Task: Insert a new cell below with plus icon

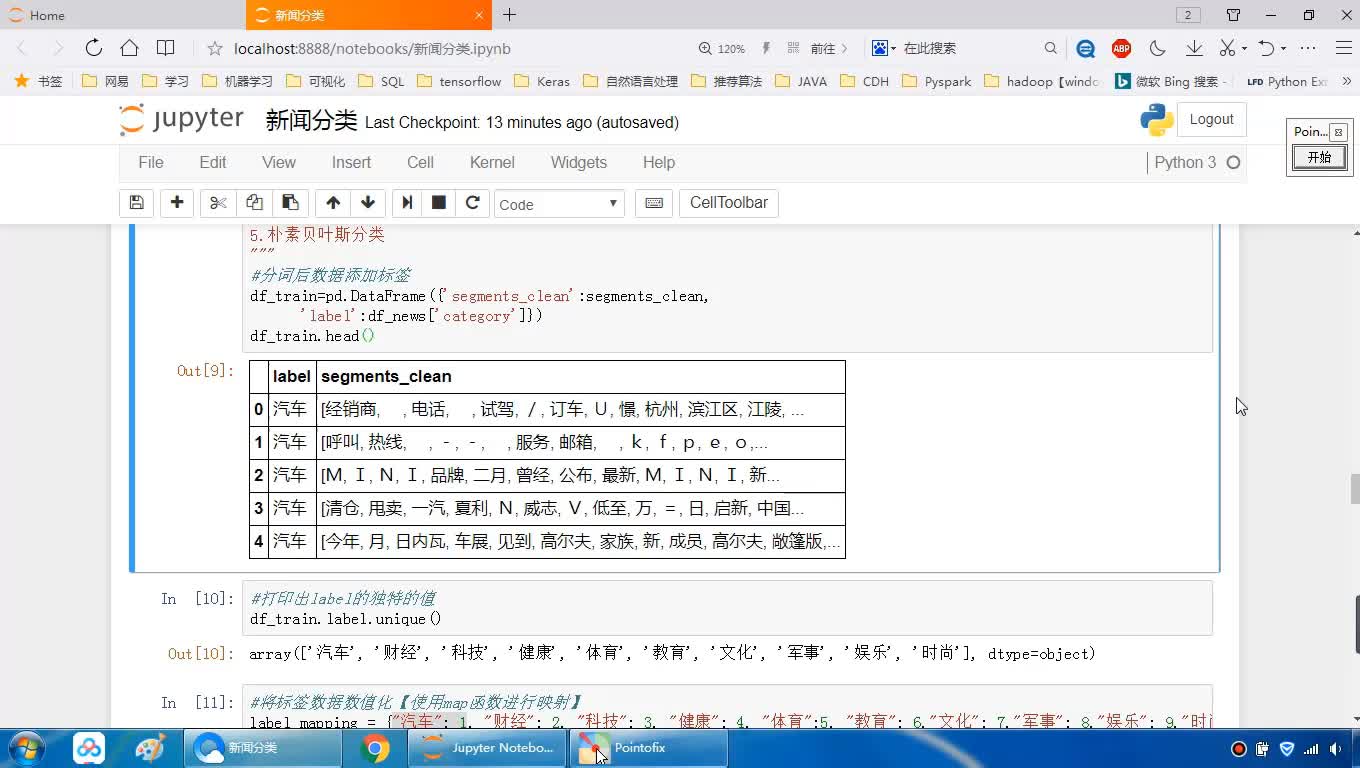Action: (x=177, y=203)
